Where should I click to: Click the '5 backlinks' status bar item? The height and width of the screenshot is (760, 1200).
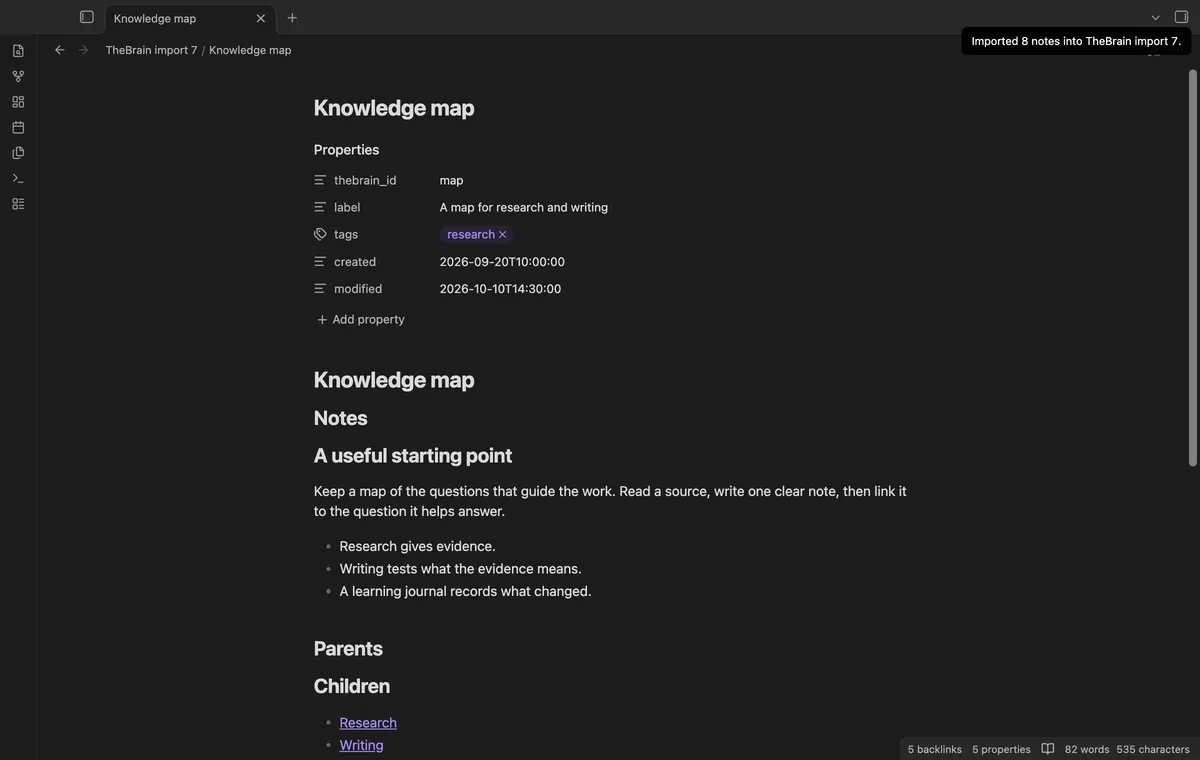coord(935,749)
